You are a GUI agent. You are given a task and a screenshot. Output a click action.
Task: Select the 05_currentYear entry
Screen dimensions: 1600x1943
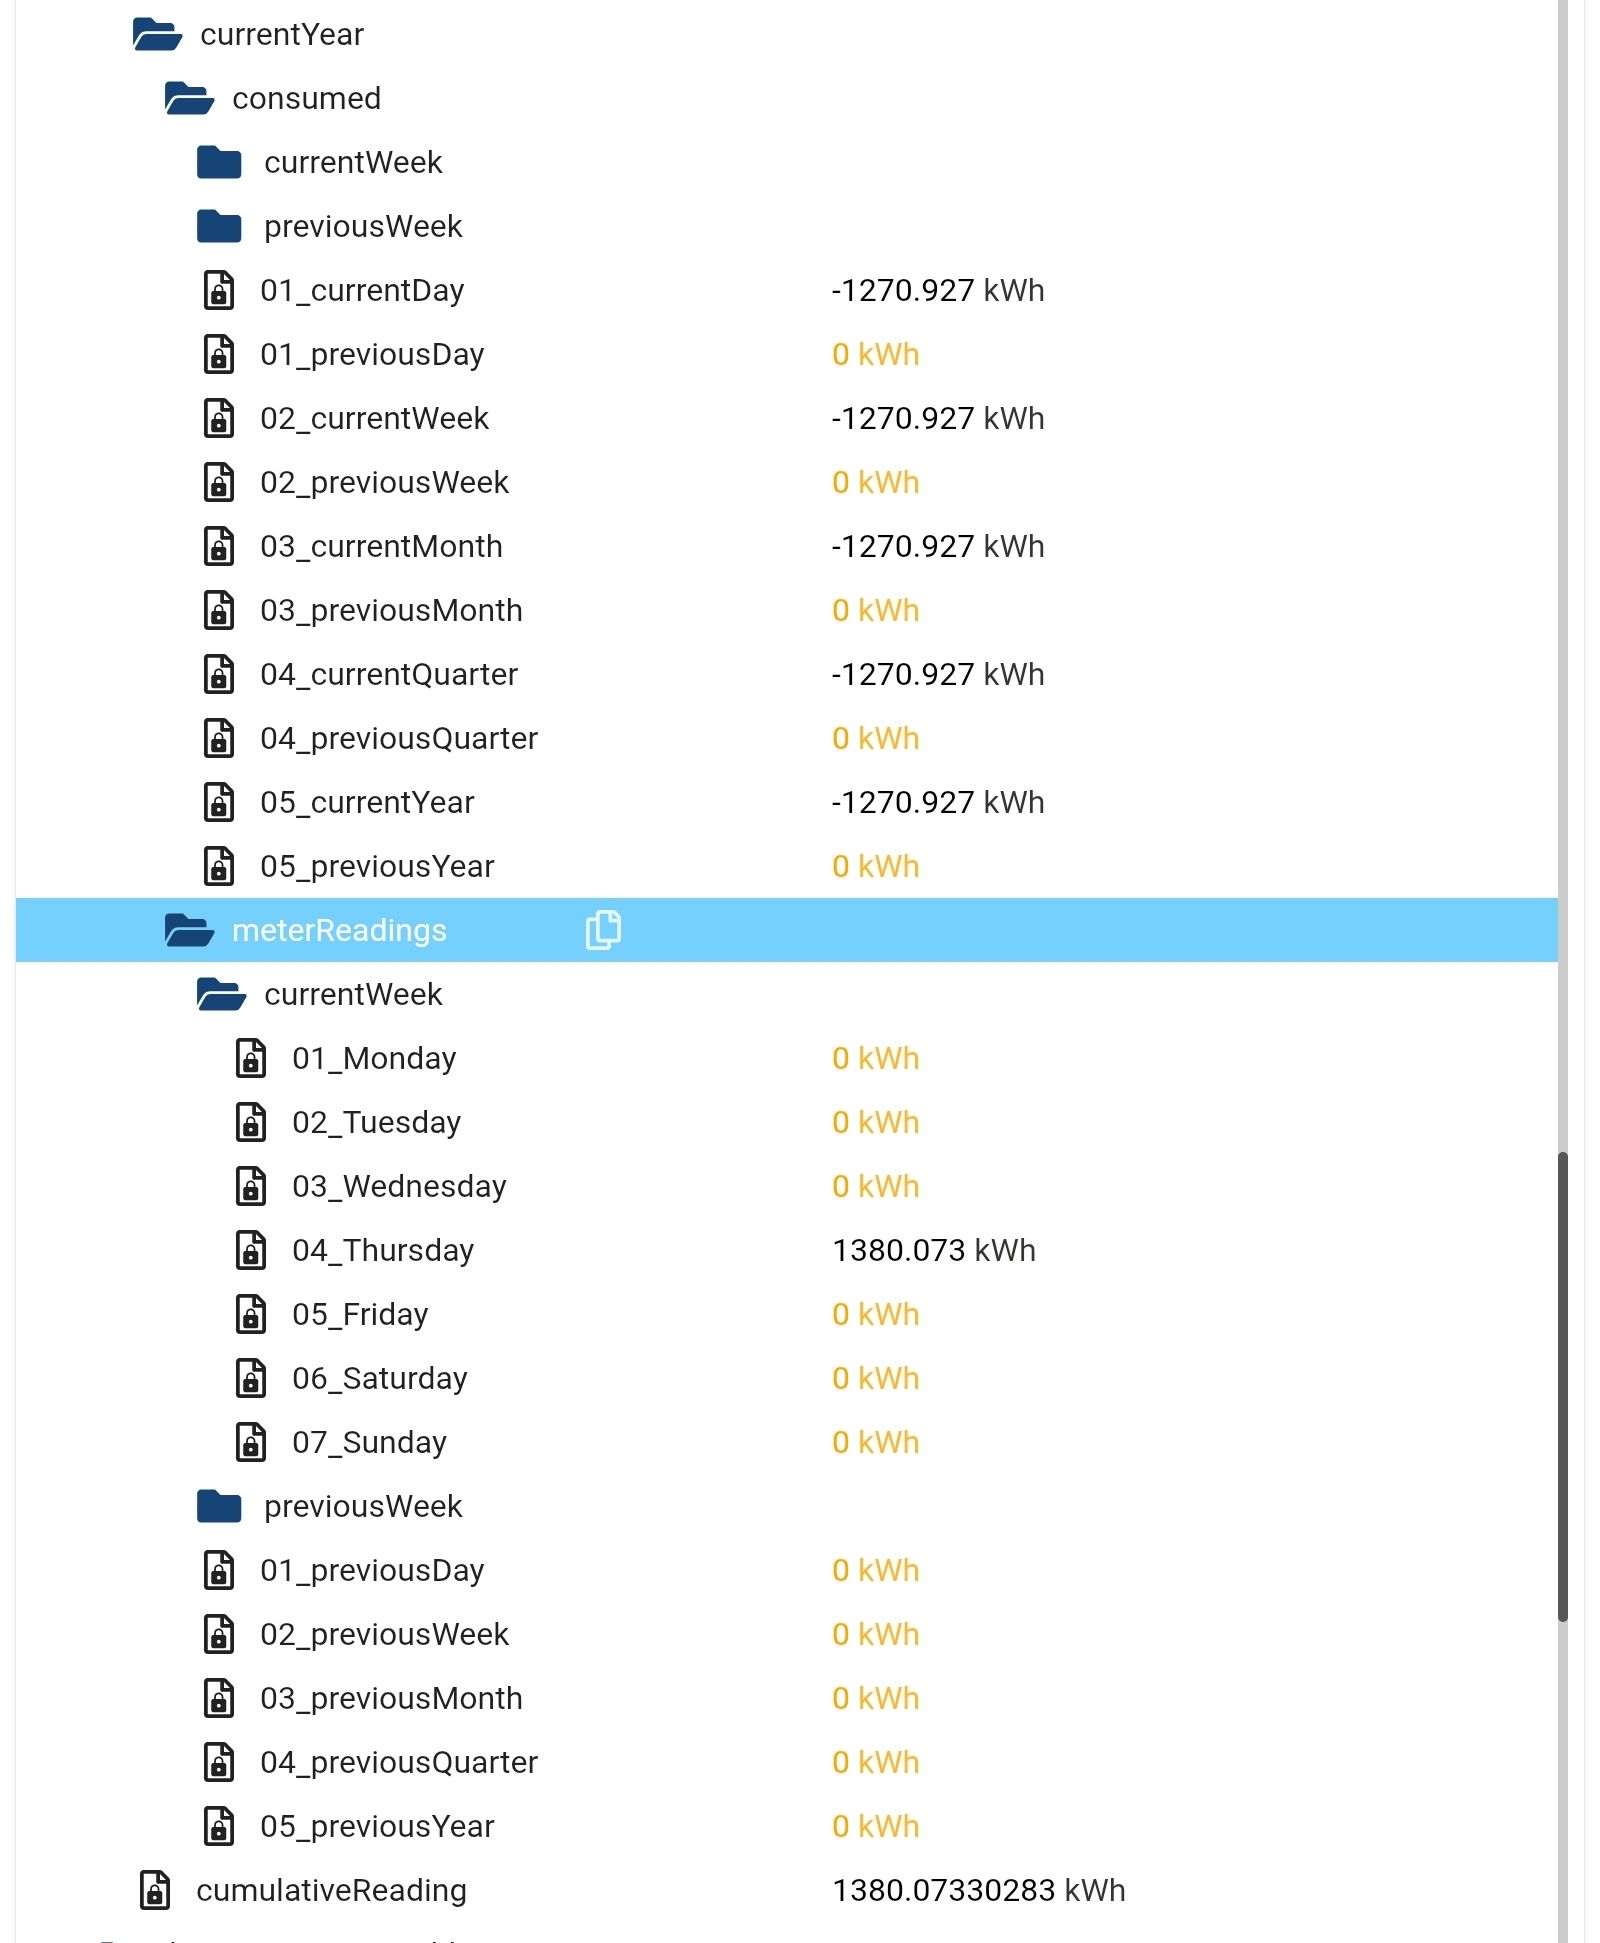(368, 801)
